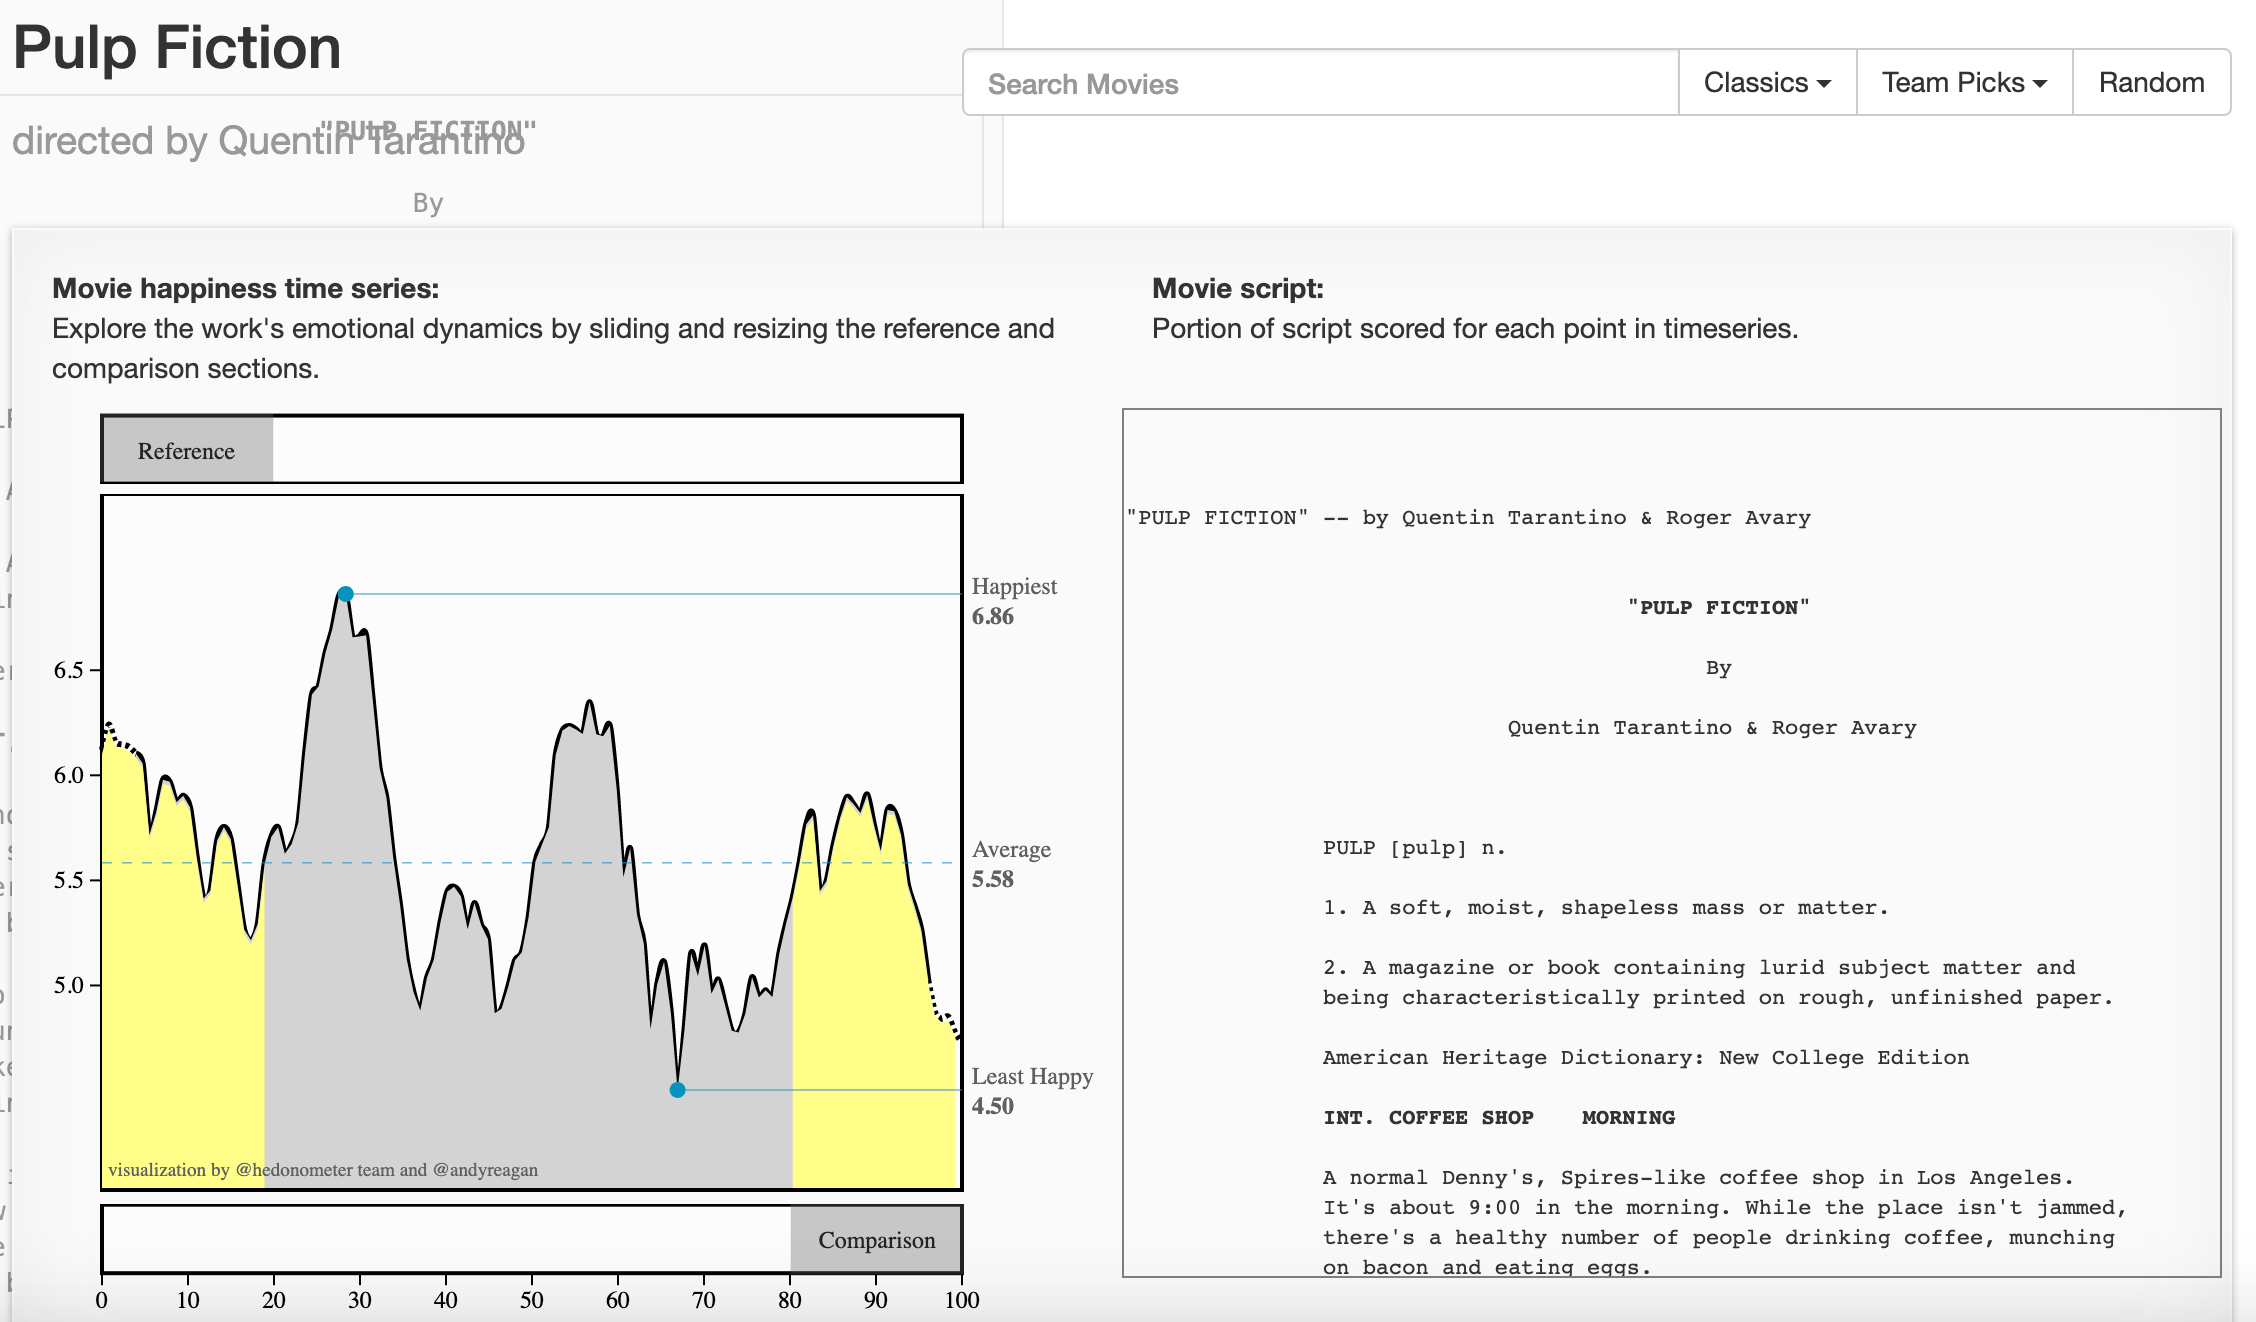Image resolution: width=2256 pixels, height=1322 pixels.
Task: Expand the Team Picks dropdown
Action: (1964, 83)
